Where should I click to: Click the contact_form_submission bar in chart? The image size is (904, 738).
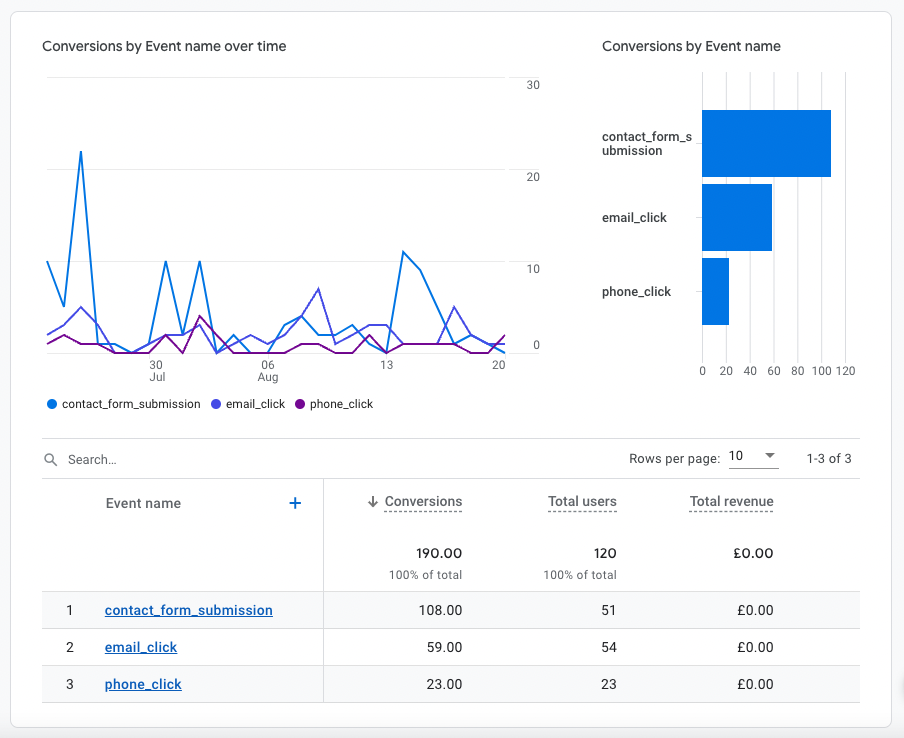766,143
